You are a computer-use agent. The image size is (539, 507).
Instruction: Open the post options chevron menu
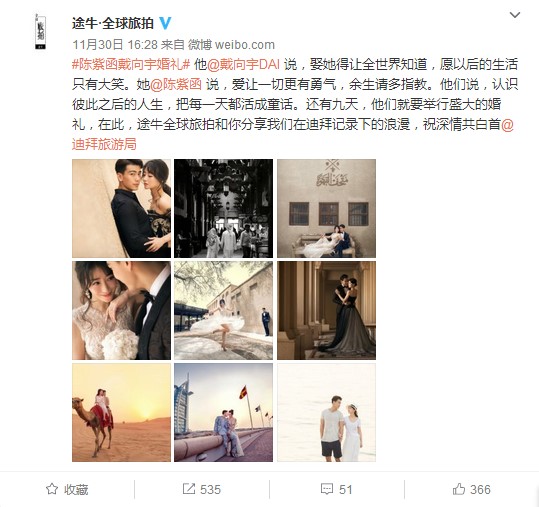pos(515,15)
